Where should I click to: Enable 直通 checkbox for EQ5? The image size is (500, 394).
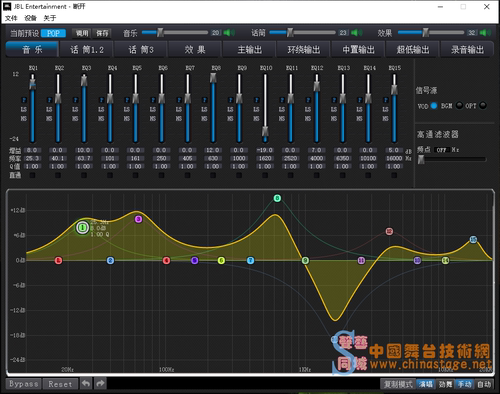coord(135,175)
